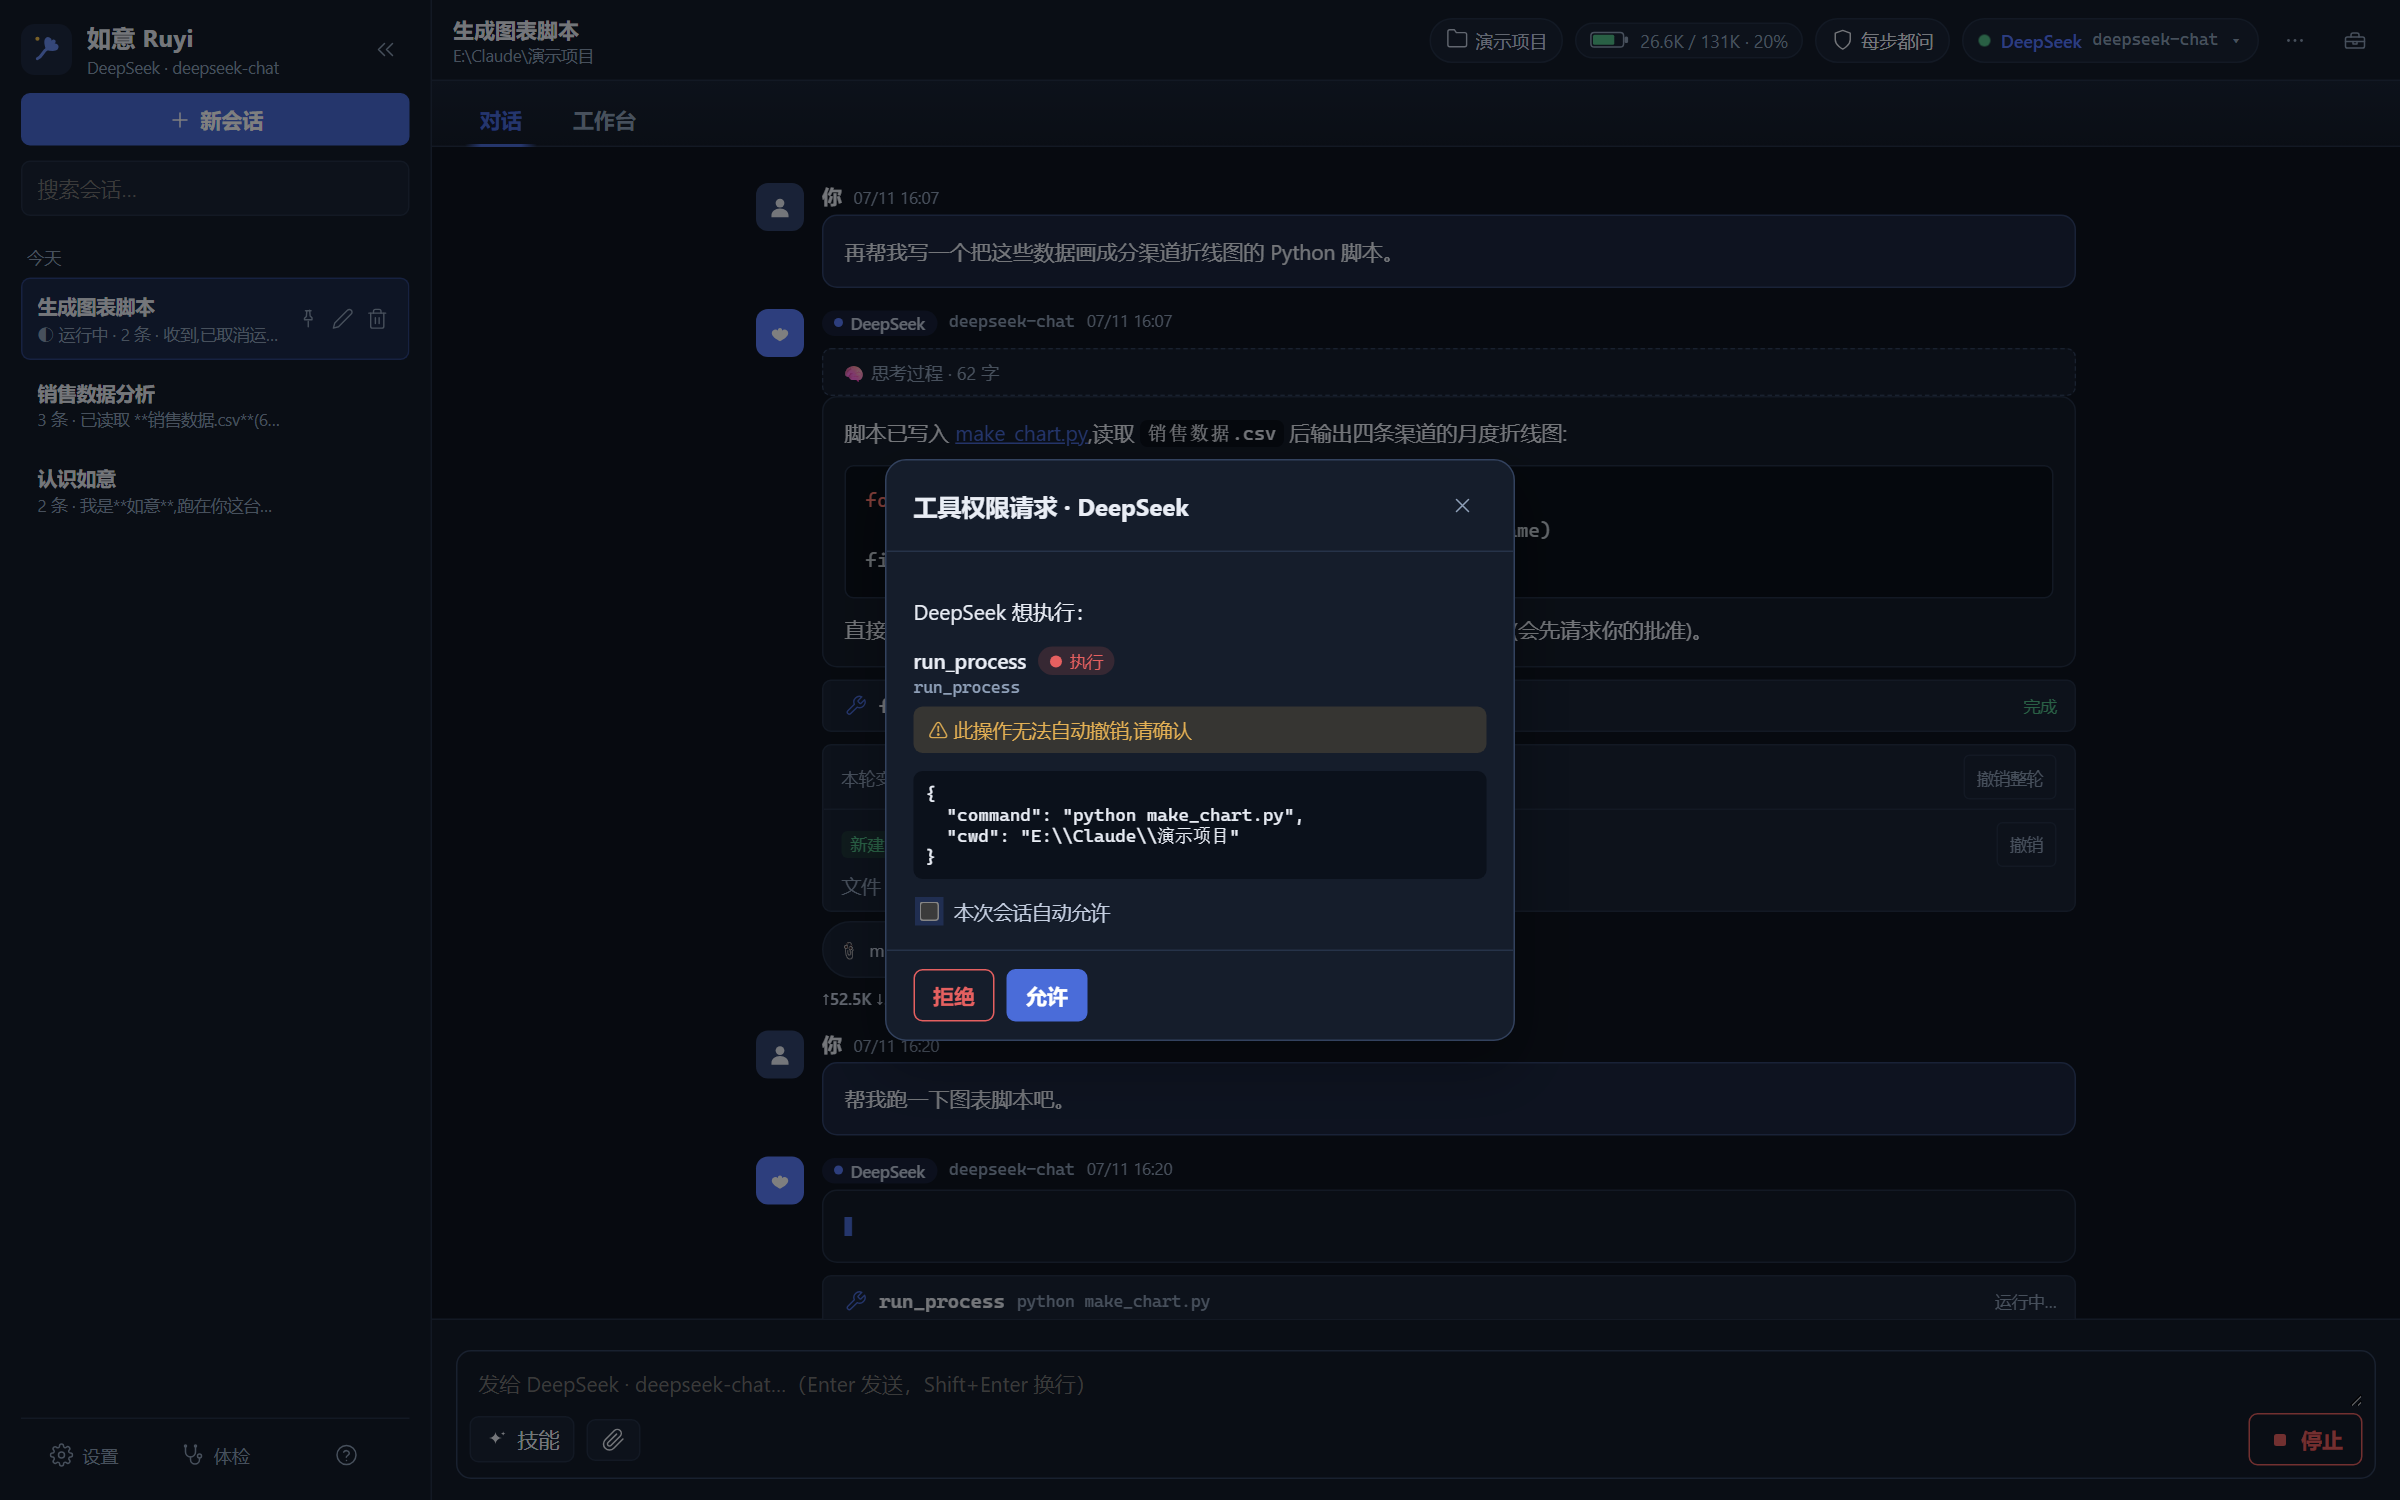Click the JSON command code block in dialog
Screen dimensions: 2400x1500
coord(1199,825)
